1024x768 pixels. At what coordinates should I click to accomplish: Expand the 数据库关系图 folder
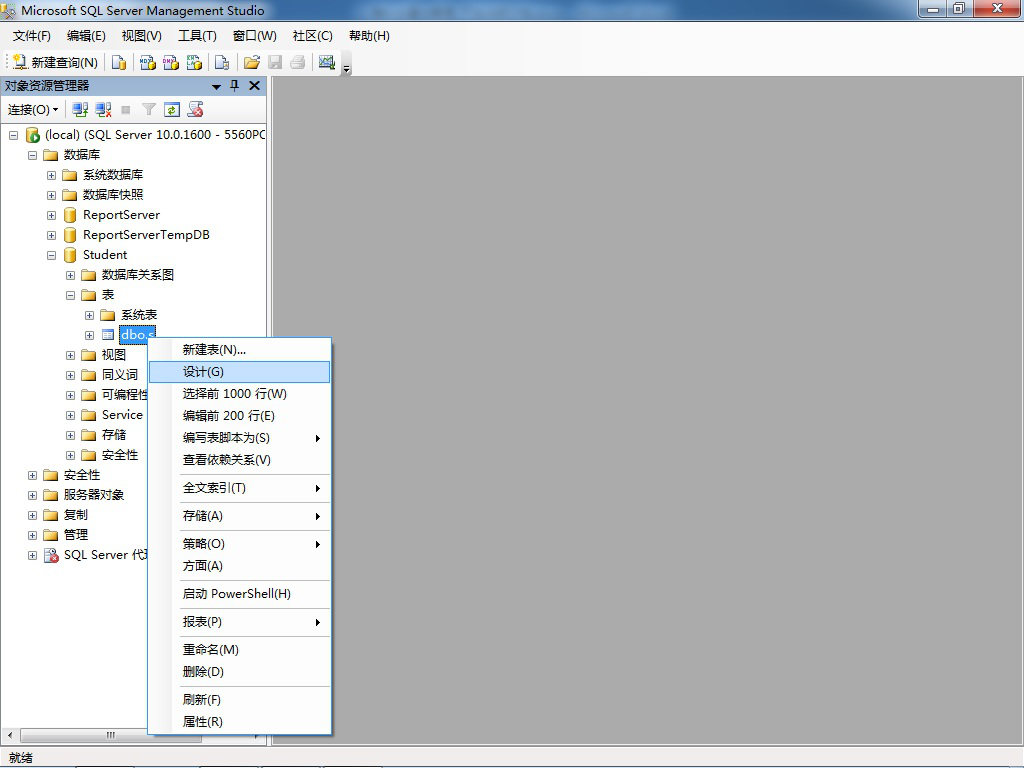(70, 275)
